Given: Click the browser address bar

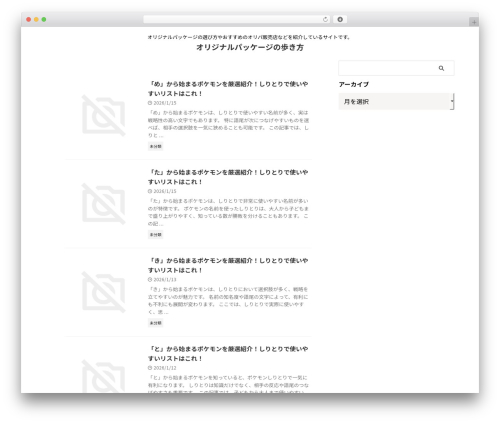Looking at the screenshot, I should [237, 19].
